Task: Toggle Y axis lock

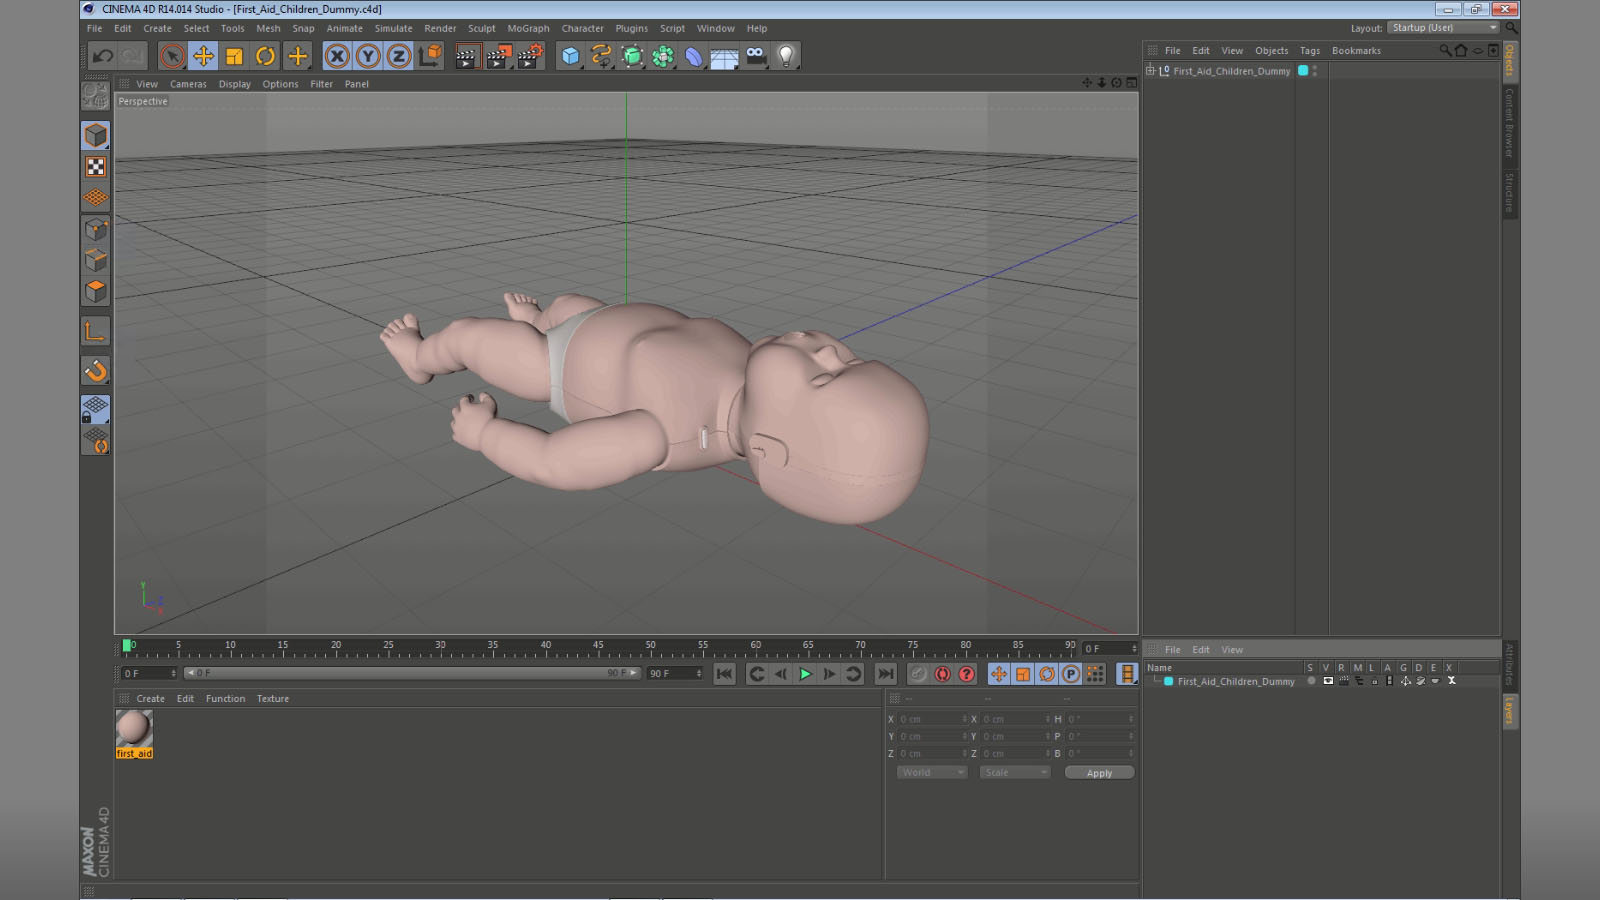Action: pyautogui.click(x=368, y=56)
